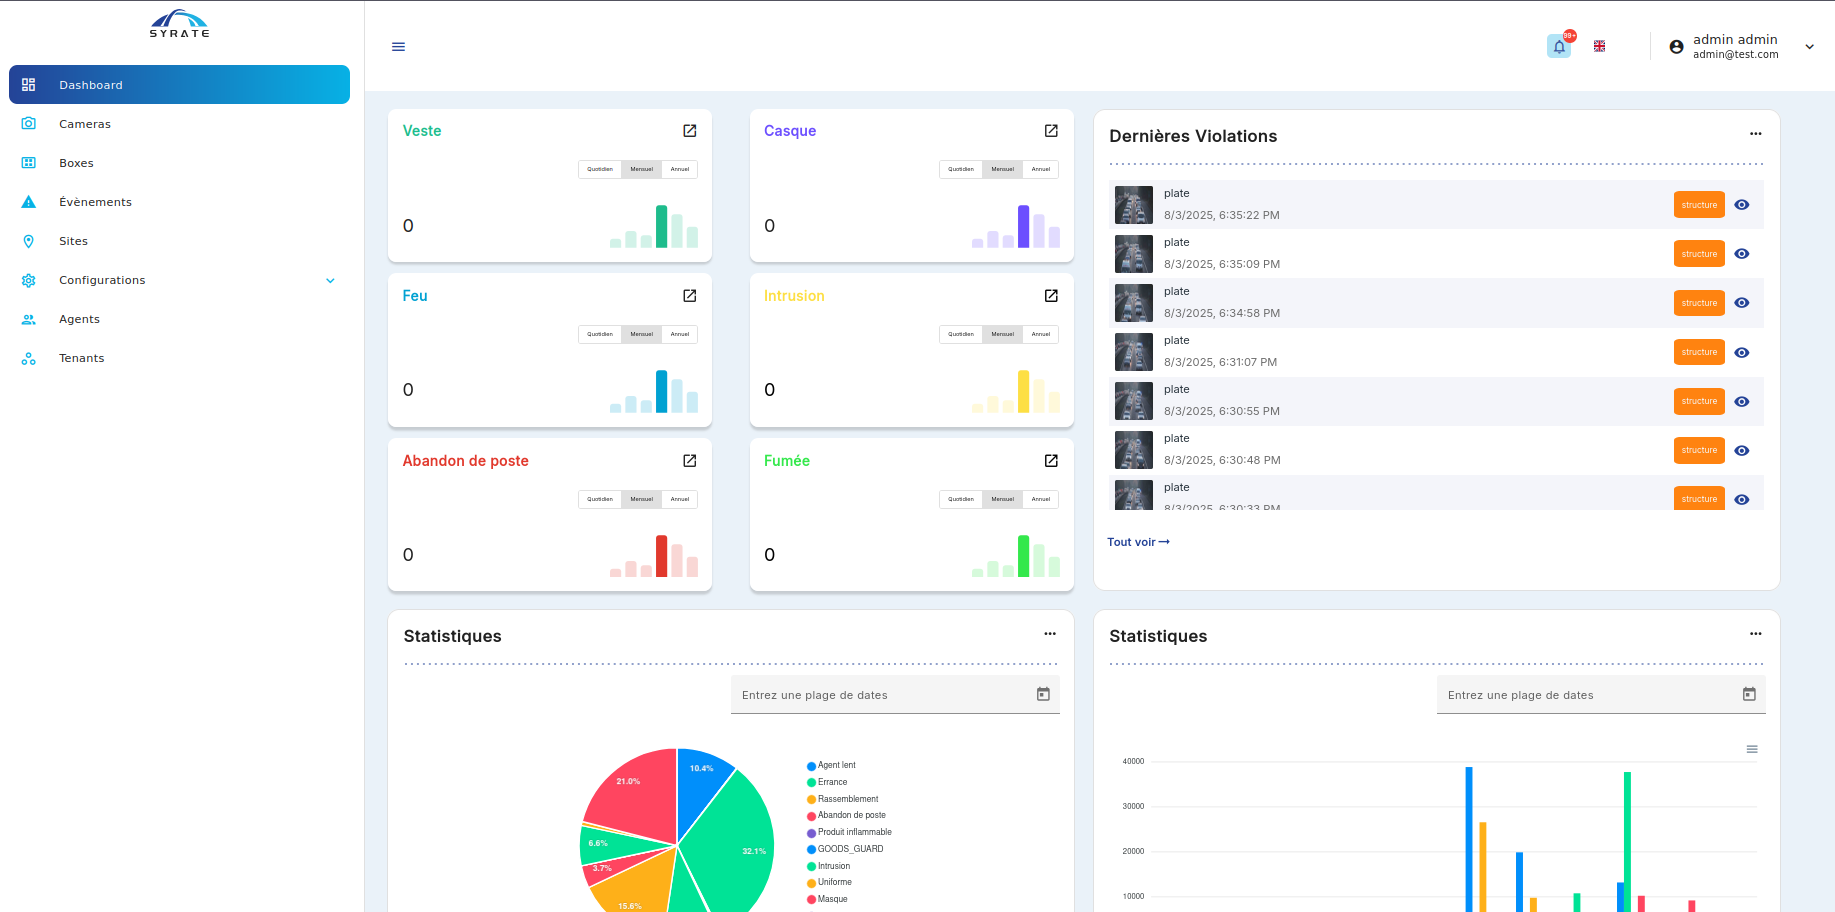The image size is (1835, 912).
Task: Open right Statistiques panel options menu
Action: 1756,634
